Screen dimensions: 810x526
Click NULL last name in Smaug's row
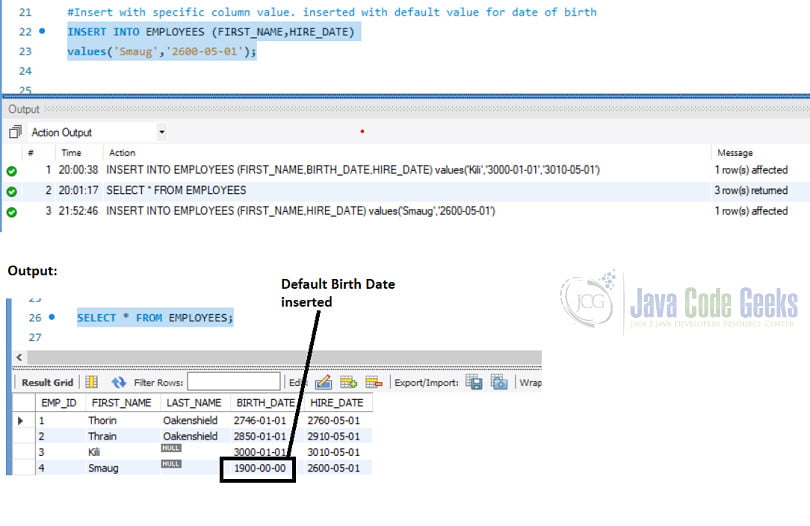click(x=171, y=464)
